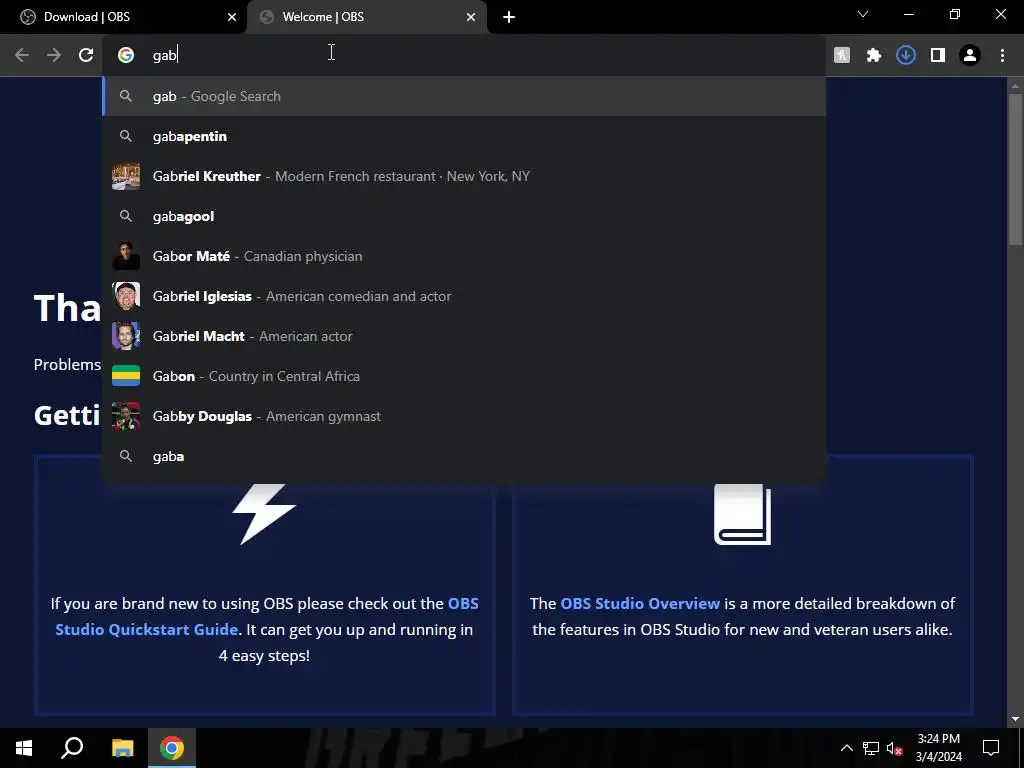Choose the gabapentin suggestion

coord(464,136)
